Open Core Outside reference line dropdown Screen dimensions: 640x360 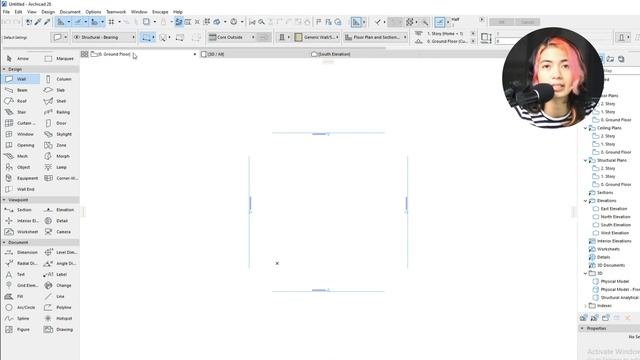tap(231, 37)
